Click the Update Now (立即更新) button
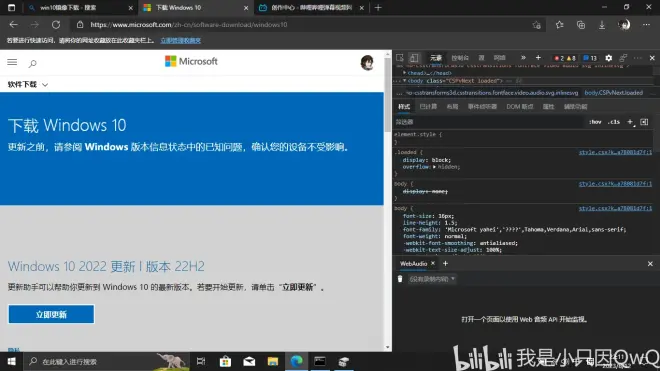Image resolution: width=660 pixels, height=371 pixels. coord(51,314)
